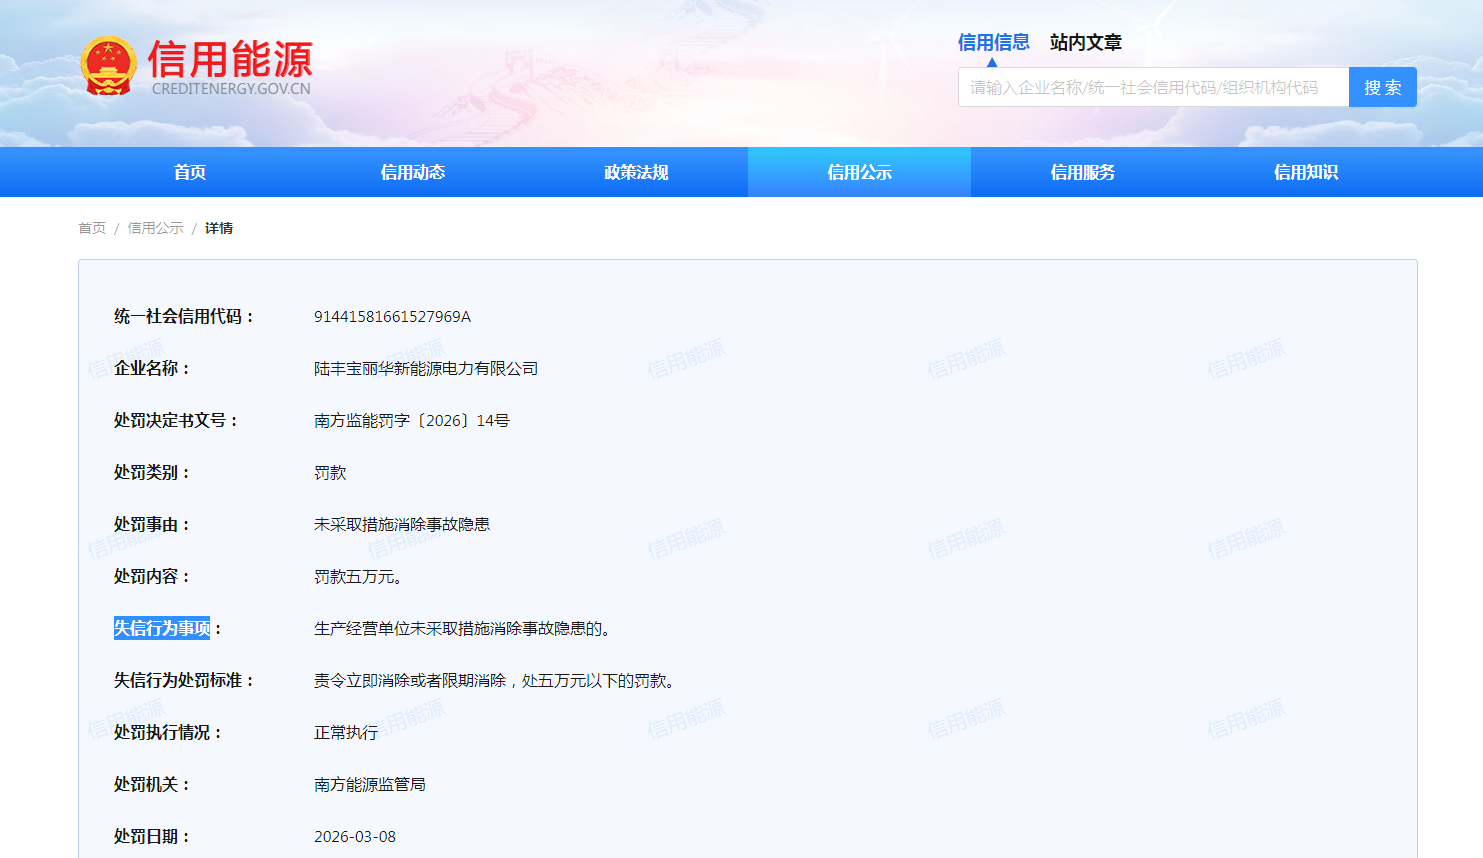This screenshot has width=1483, height=858.
Task: Navigate to the 信用知识 menu item
Action: 1305,172
